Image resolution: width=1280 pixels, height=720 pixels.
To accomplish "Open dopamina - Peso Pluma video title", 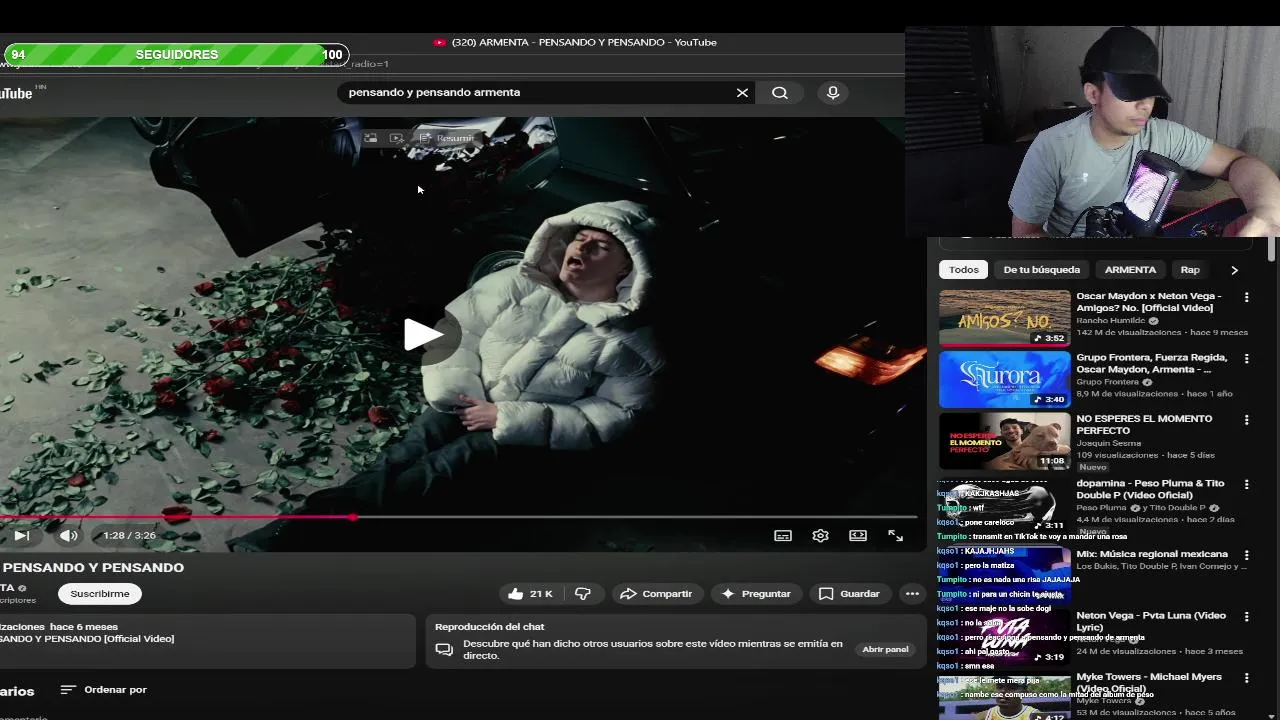I will (1150, 489).
